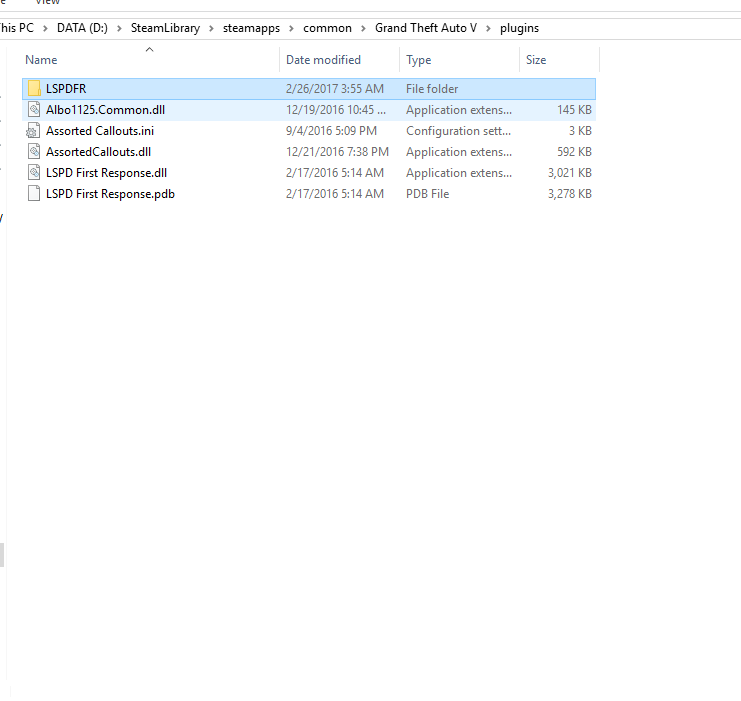
Task: Click the Assorted Callouts.ini file icon
Action: pos(33,130)
